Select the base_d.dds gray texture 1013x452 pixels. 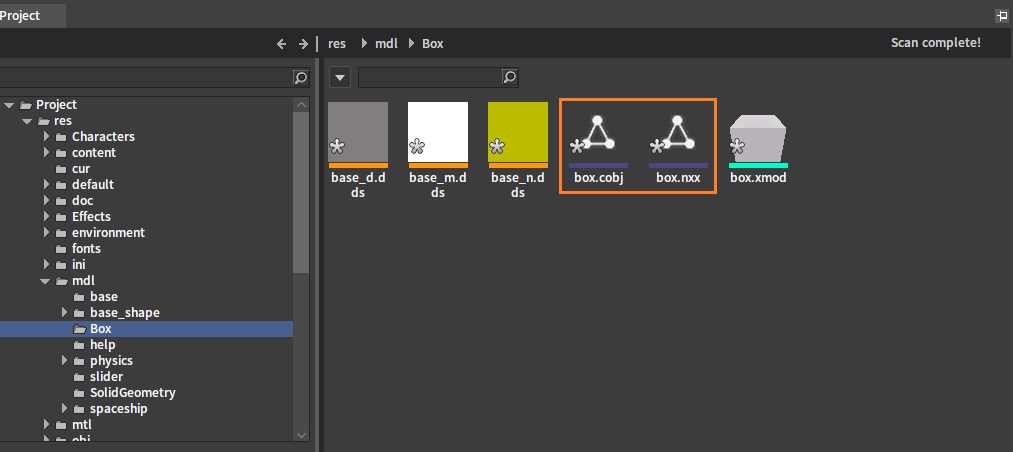pyautogui.click(x=358, y=134)
